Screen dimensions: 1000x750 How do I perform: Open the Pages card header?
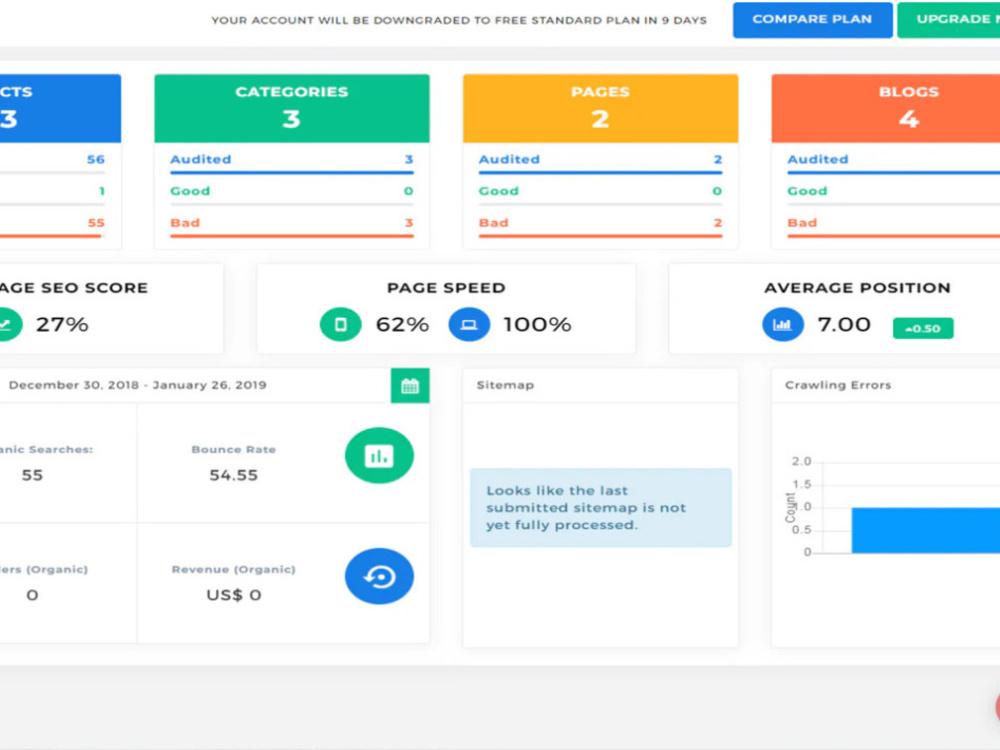point(600,108)
